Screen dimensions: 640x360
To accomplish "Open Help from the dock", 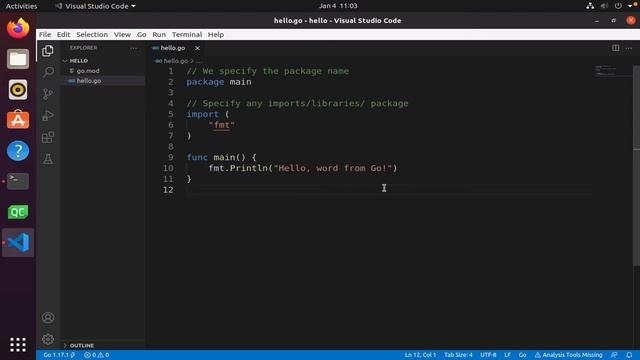I will [18, 151].
